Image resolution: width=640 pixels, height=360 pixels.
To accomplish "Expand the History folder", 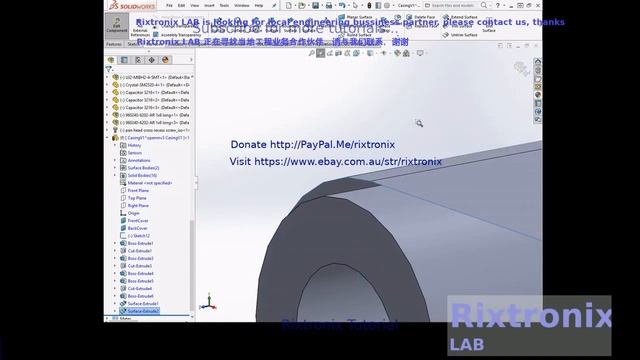I will pos(115,145).
